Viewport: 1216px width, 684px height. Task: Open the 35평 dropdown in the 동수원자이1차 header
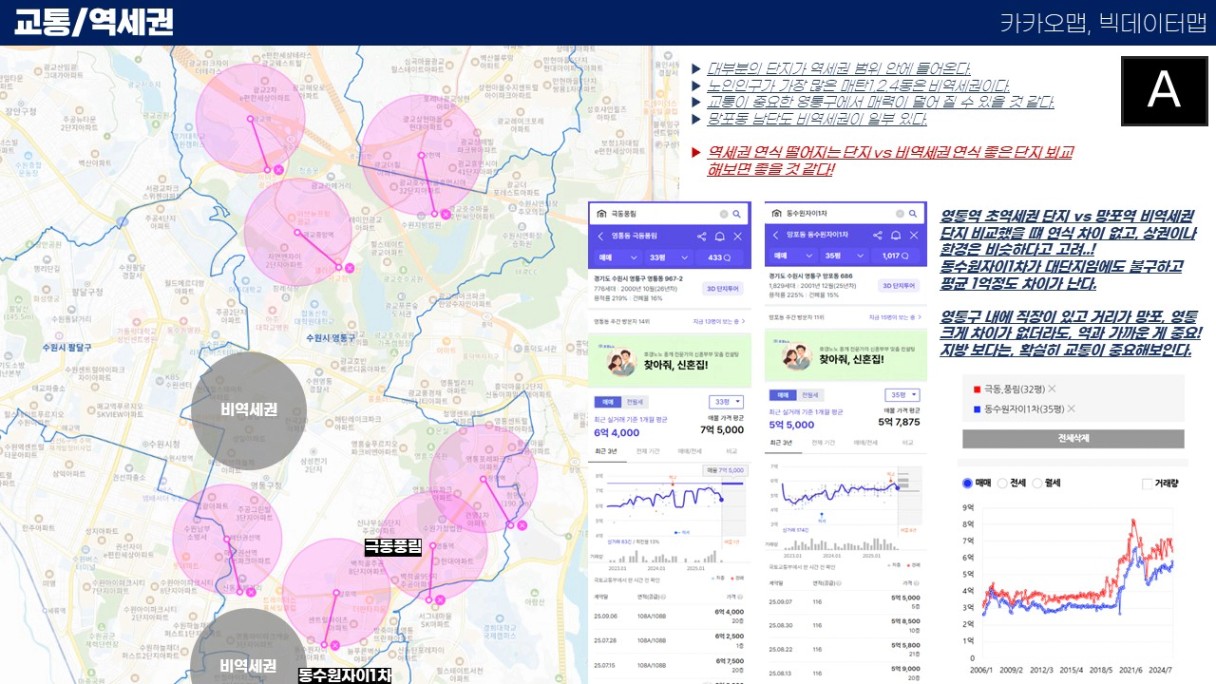point(844,256)
